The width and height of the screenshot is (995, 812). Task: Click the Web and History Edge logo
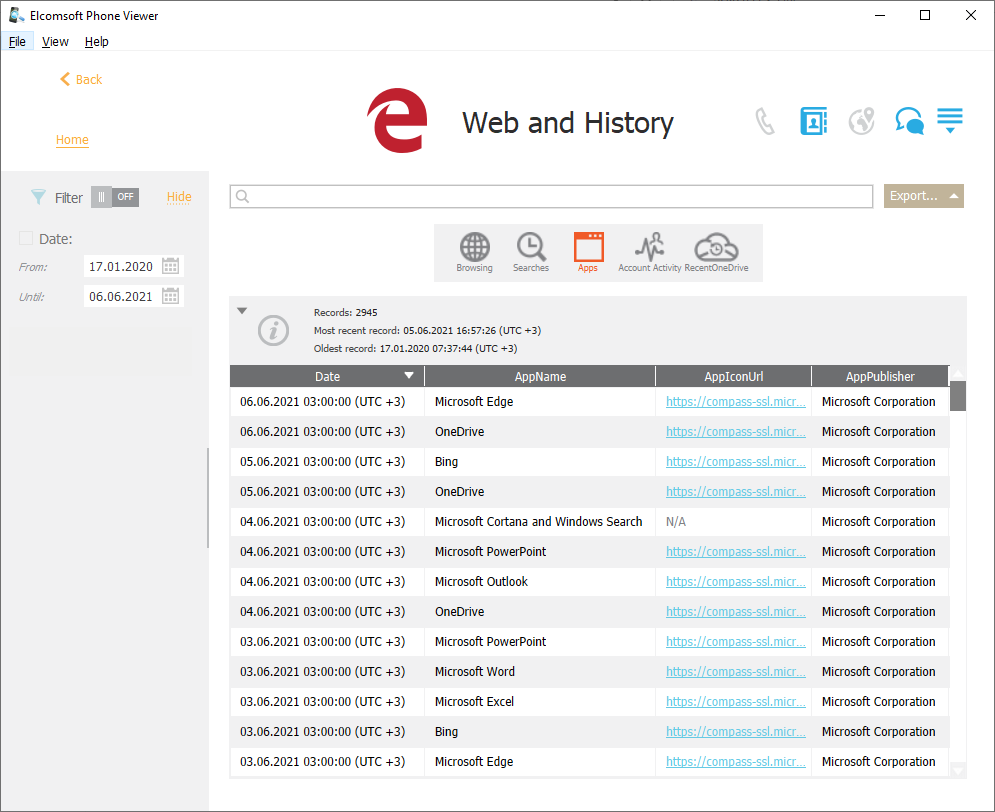tap(398, 121)
